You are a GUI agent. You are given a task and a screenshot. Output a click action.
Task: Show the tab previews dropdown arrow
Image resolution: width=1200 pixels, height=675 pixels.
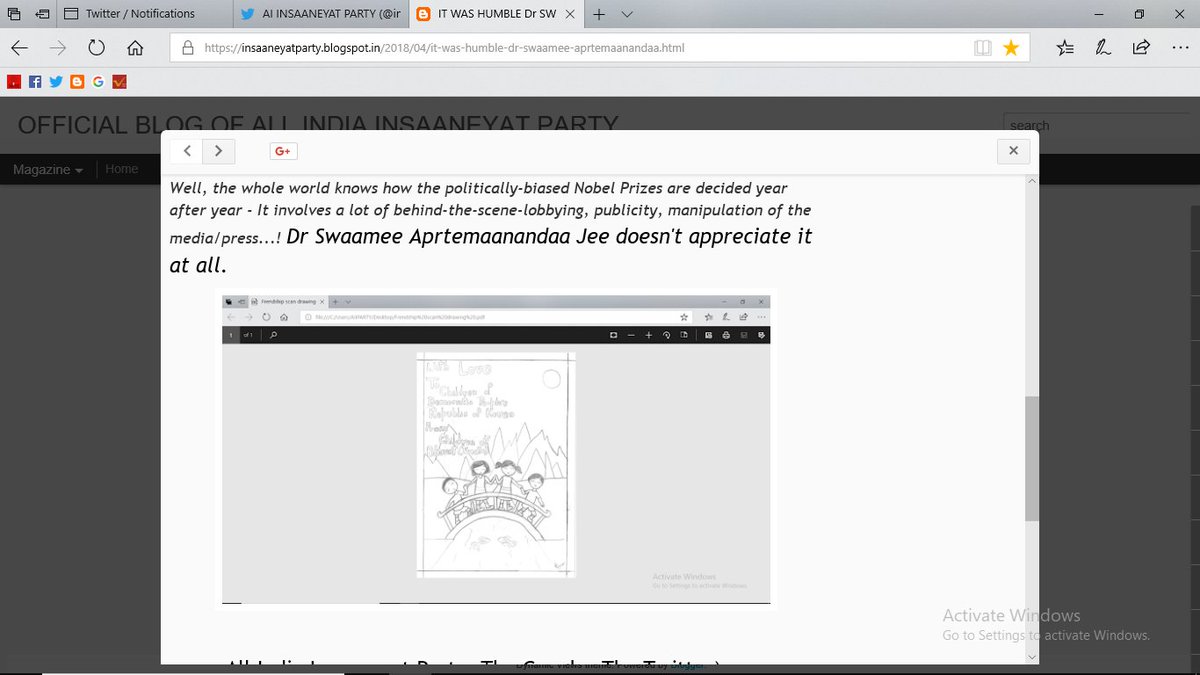click(x=627, y=14)
